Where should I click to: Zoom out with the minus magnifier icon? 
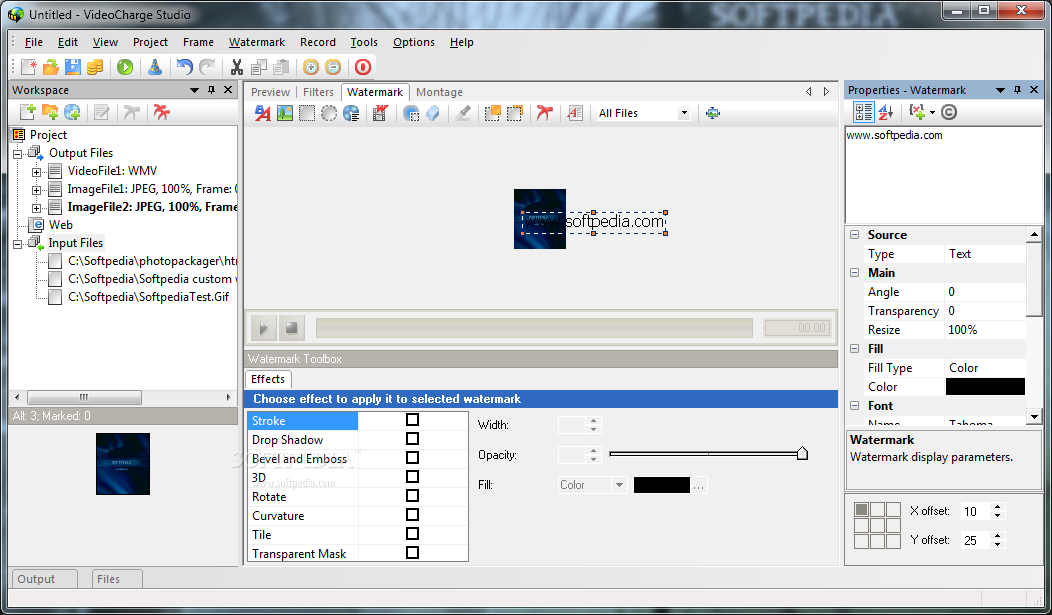[333, 67]
